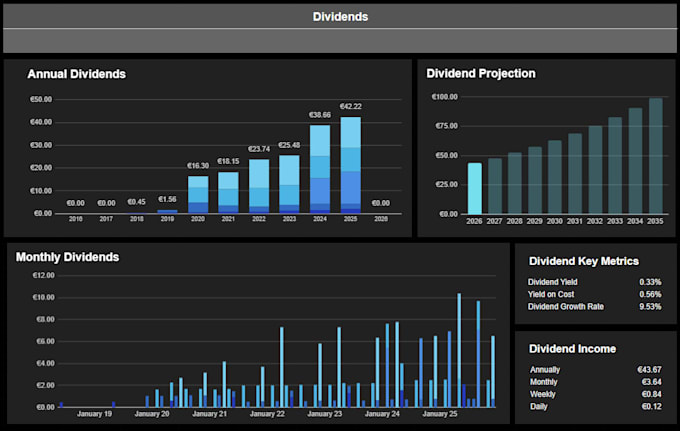Click the 9.53% growth rate value
The image size is (680, 431).
click(650, 307)
